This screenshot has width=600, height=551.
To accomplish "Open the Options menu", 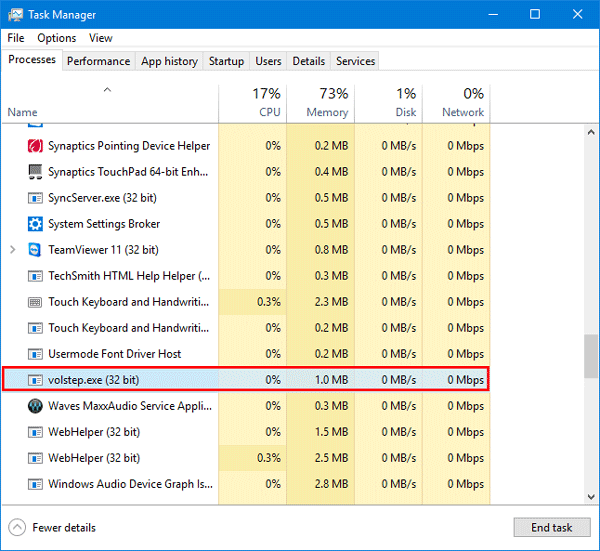I will coord(56,38).
